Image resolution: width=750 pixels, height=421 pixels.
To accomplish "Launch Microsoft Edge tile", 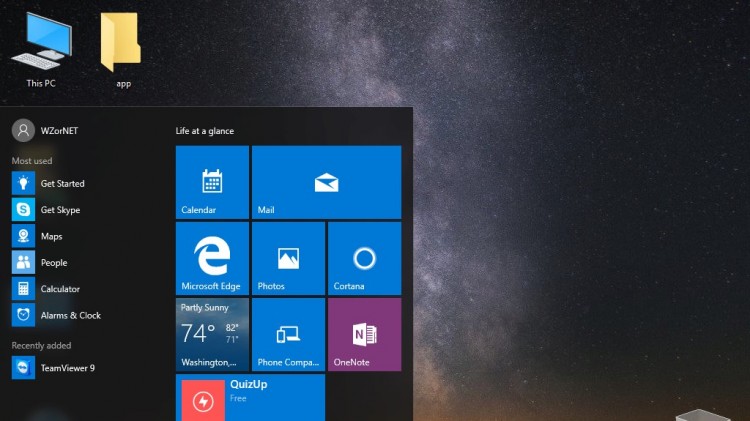I will tap(212, 258).
